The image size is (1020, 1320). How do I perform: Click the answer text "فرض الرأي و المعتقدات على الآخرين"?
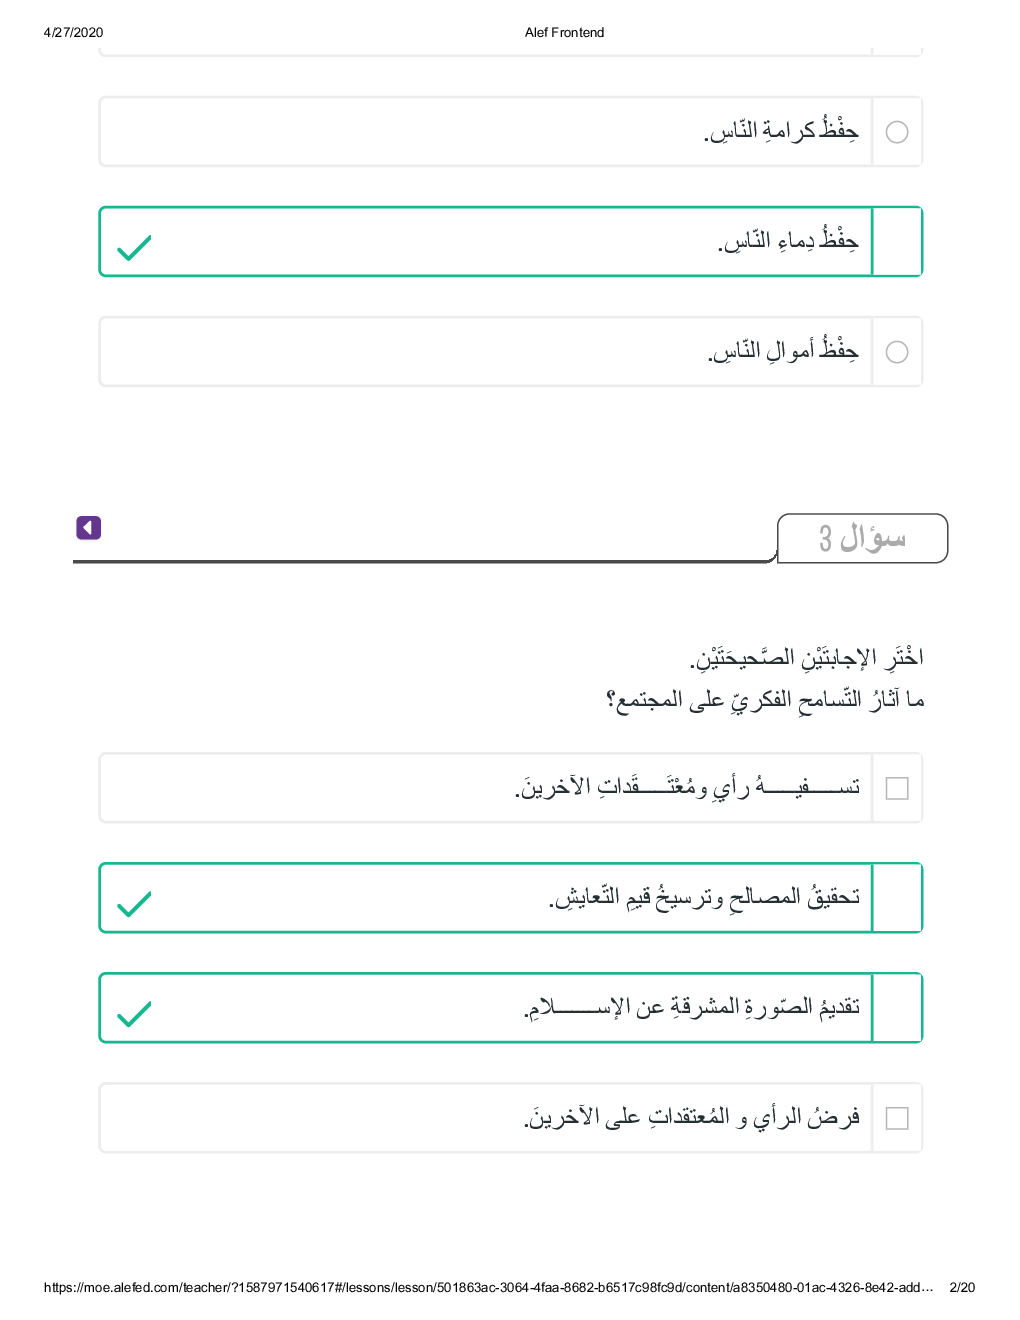[x=692, y=1117]
